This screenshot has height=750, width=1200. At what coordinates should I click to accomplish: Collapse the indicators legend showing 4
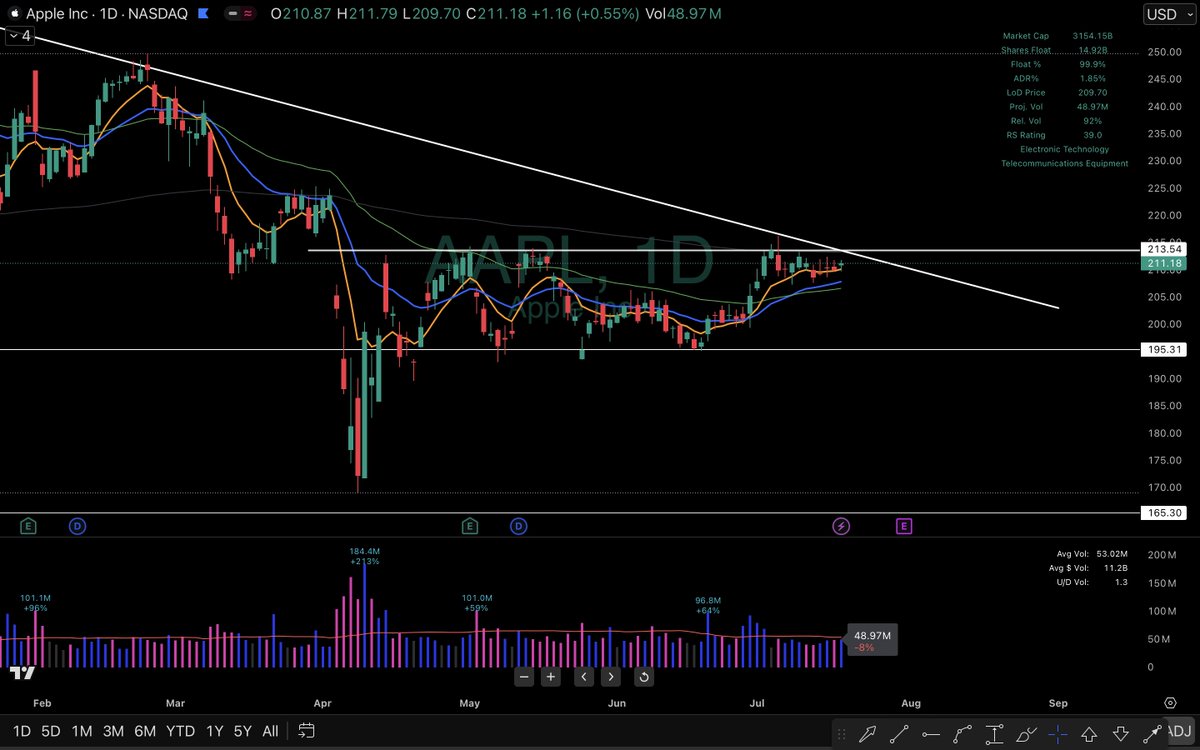click(18, 35)
